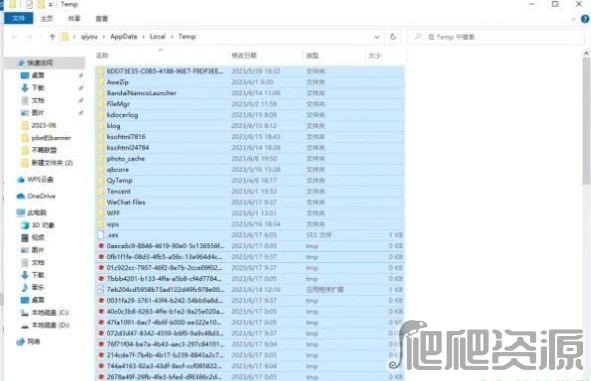
Task: Click the Temp search input box
Action: 497,37
